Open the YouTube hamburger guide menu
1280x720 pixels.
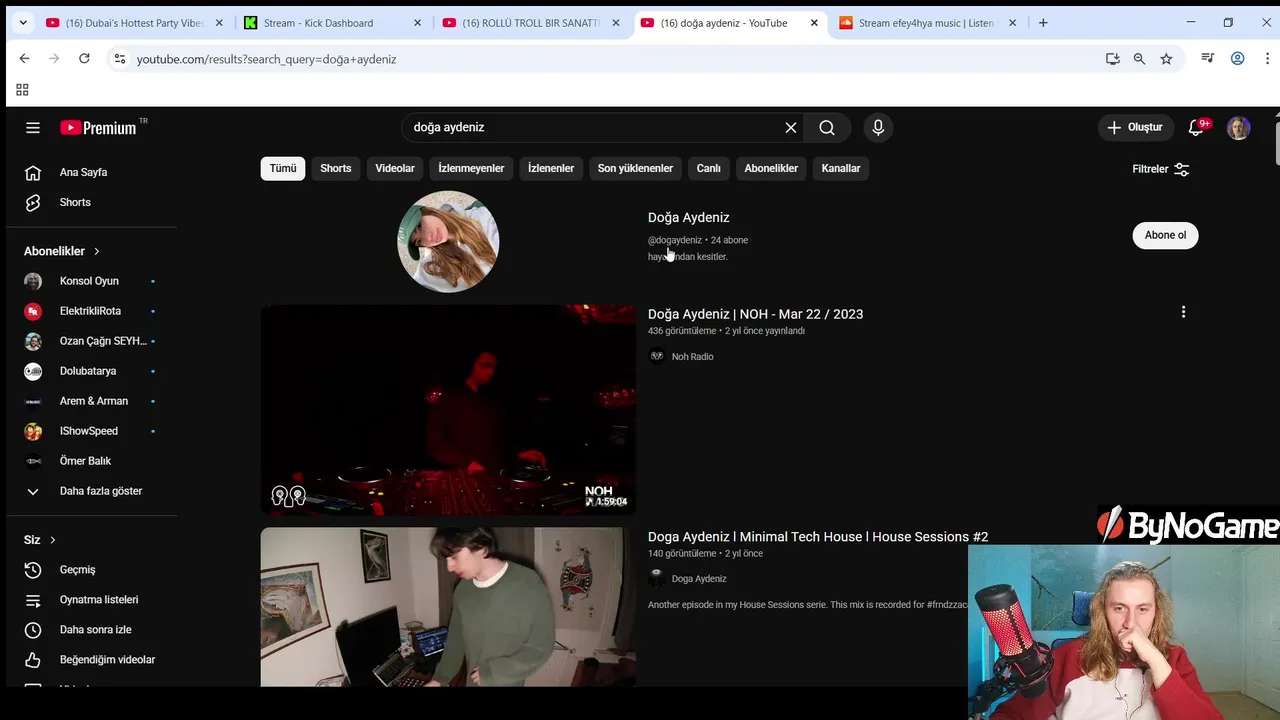pyautogui.click(x=33, y=127)
